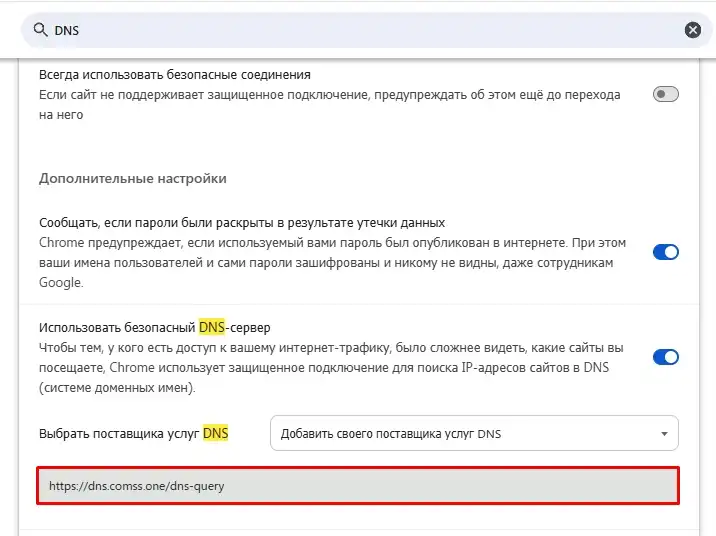This screenshot has height=536, width=716.
Task: Click the DNS provider dropdown arrow
Action: (665, 434)
